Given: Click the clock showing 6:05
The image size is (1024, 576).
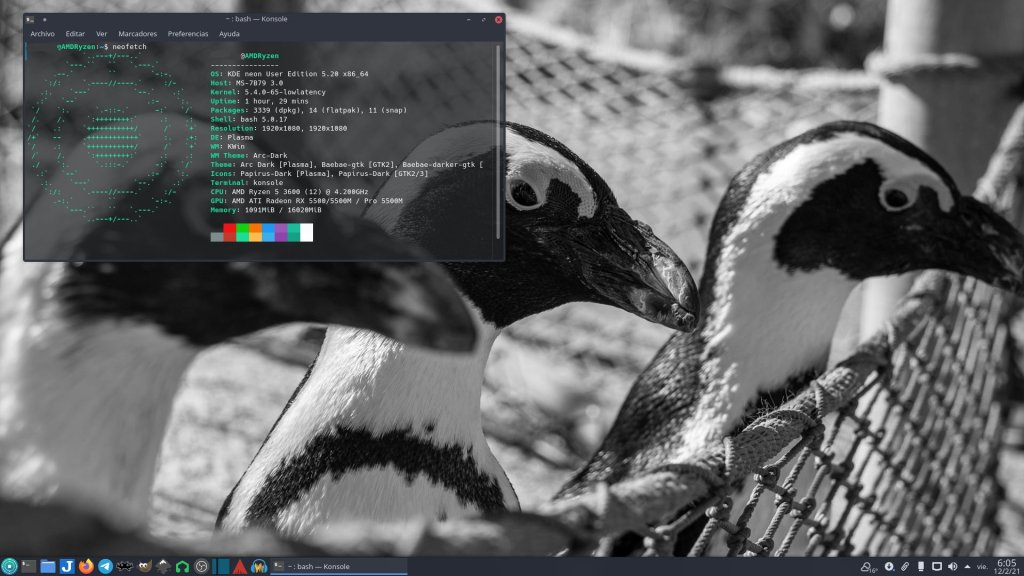Looking at the screenshot, I should click(x=1005, y=566).
